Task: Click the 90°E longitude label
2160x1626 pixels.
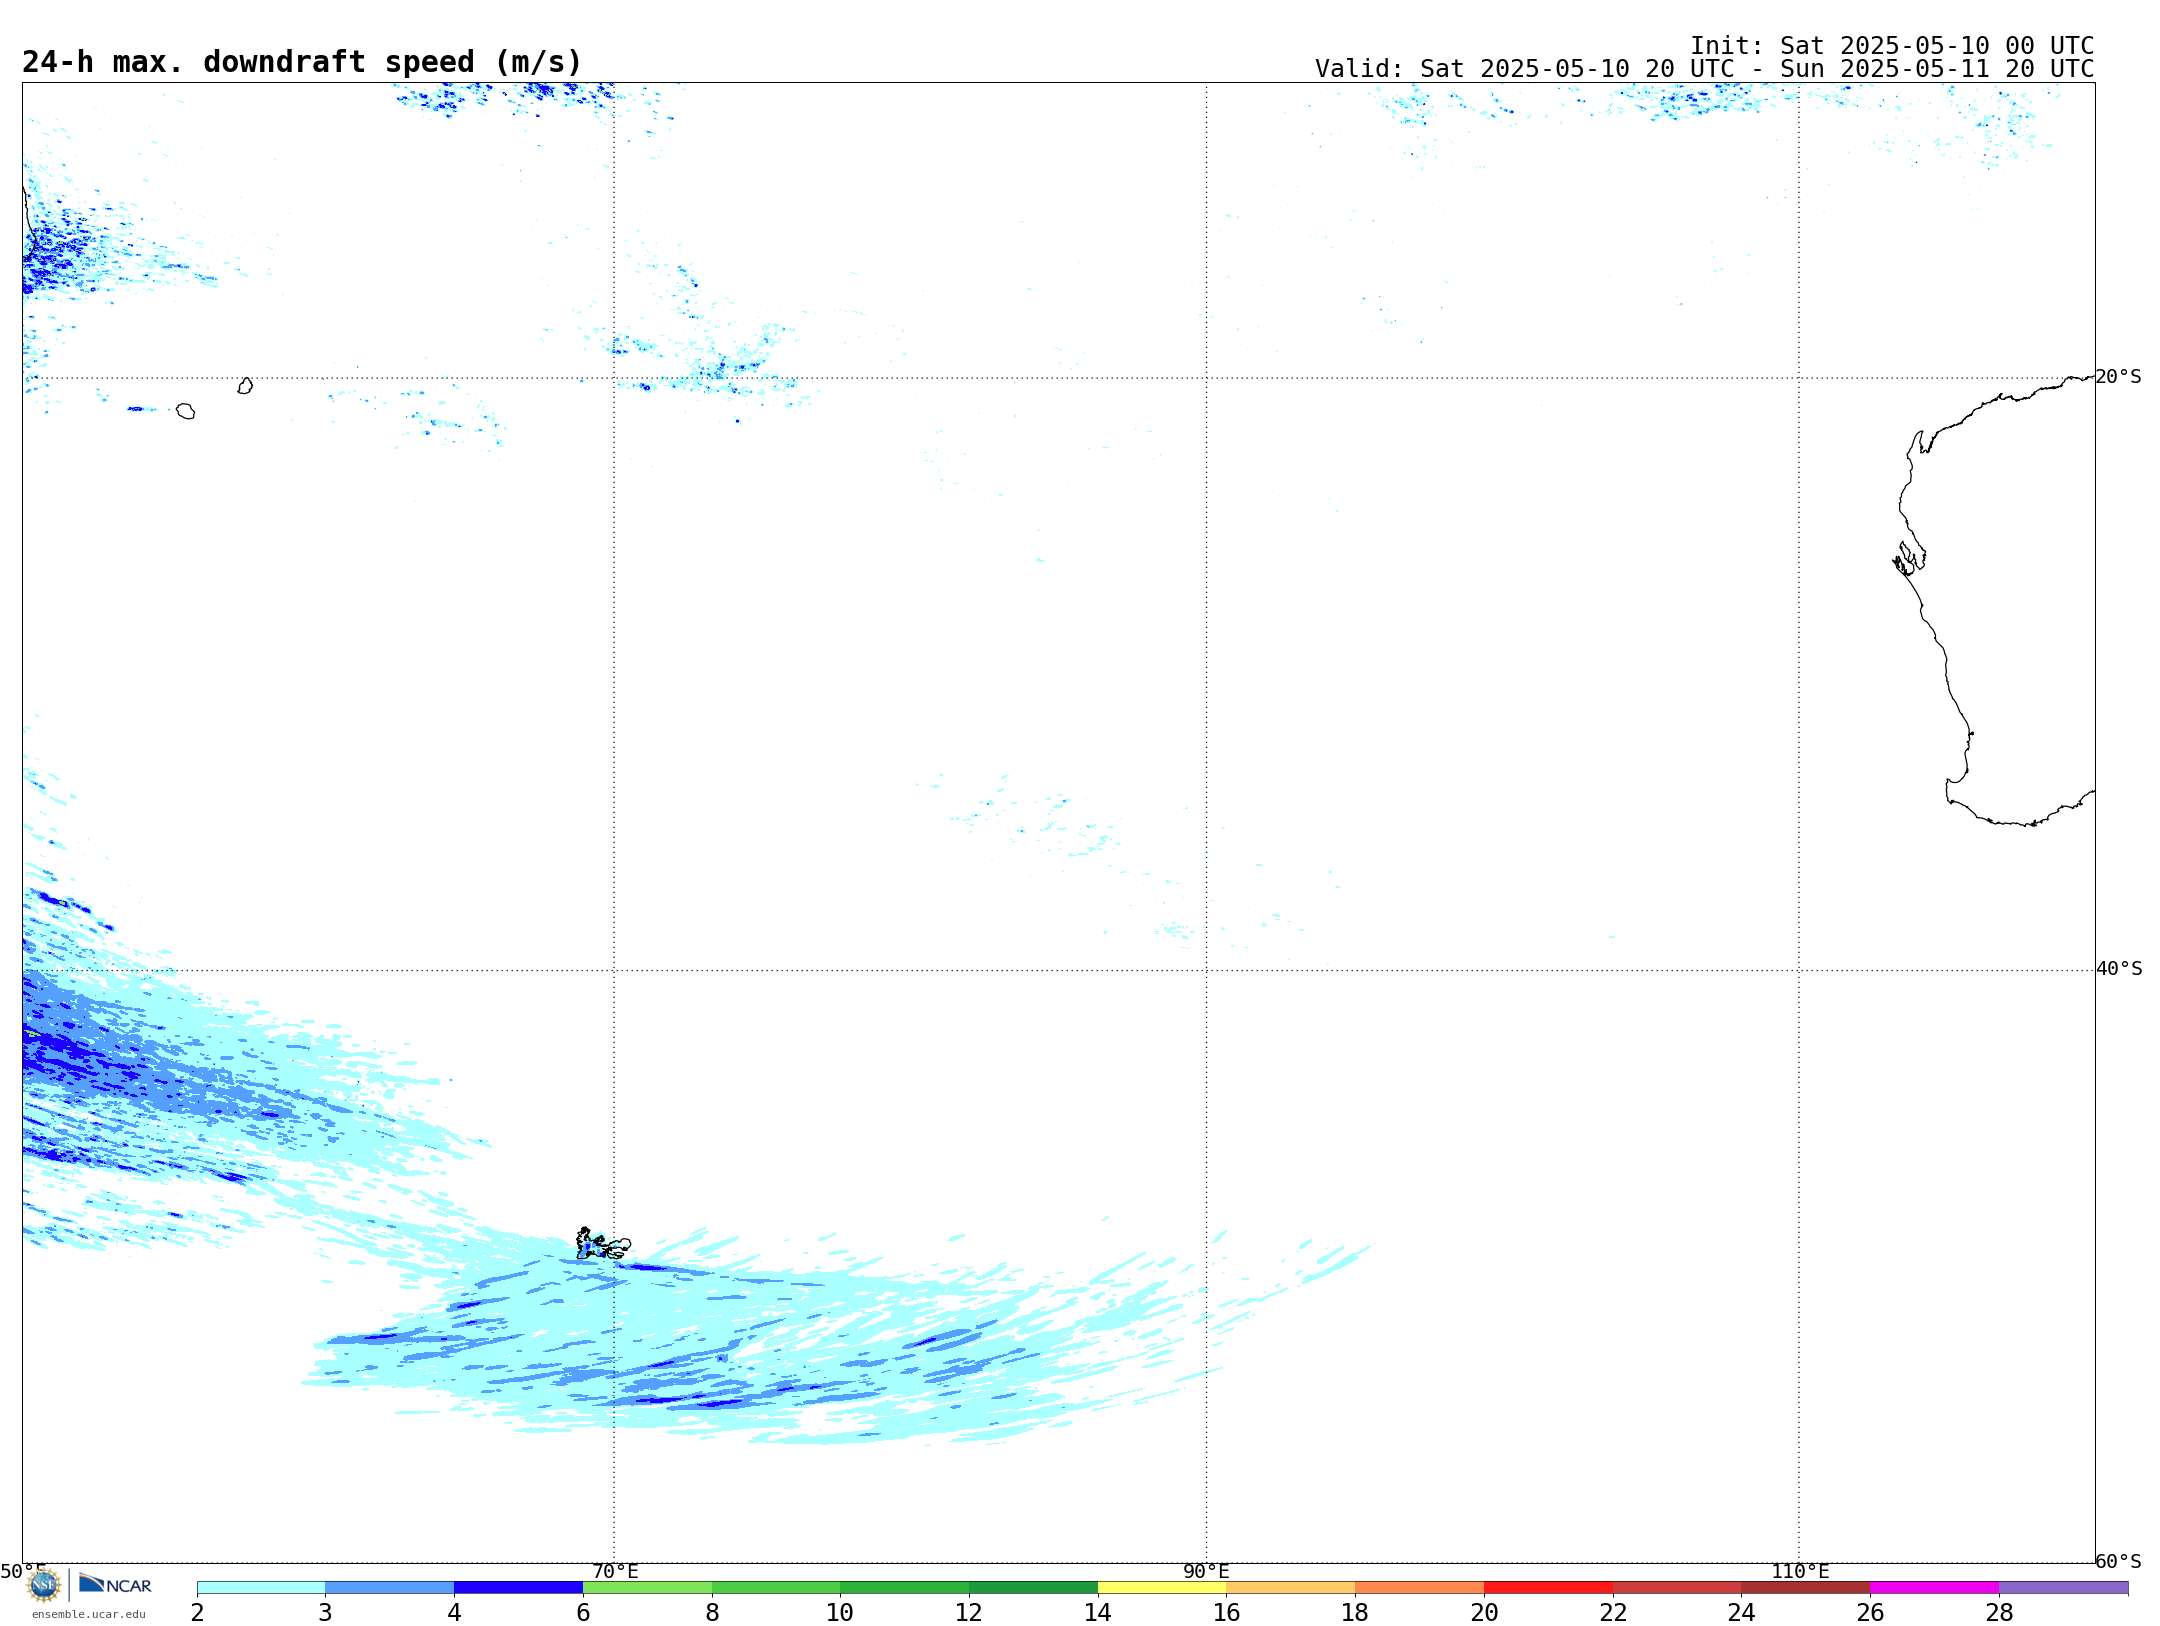Action: (1206, 1572)
